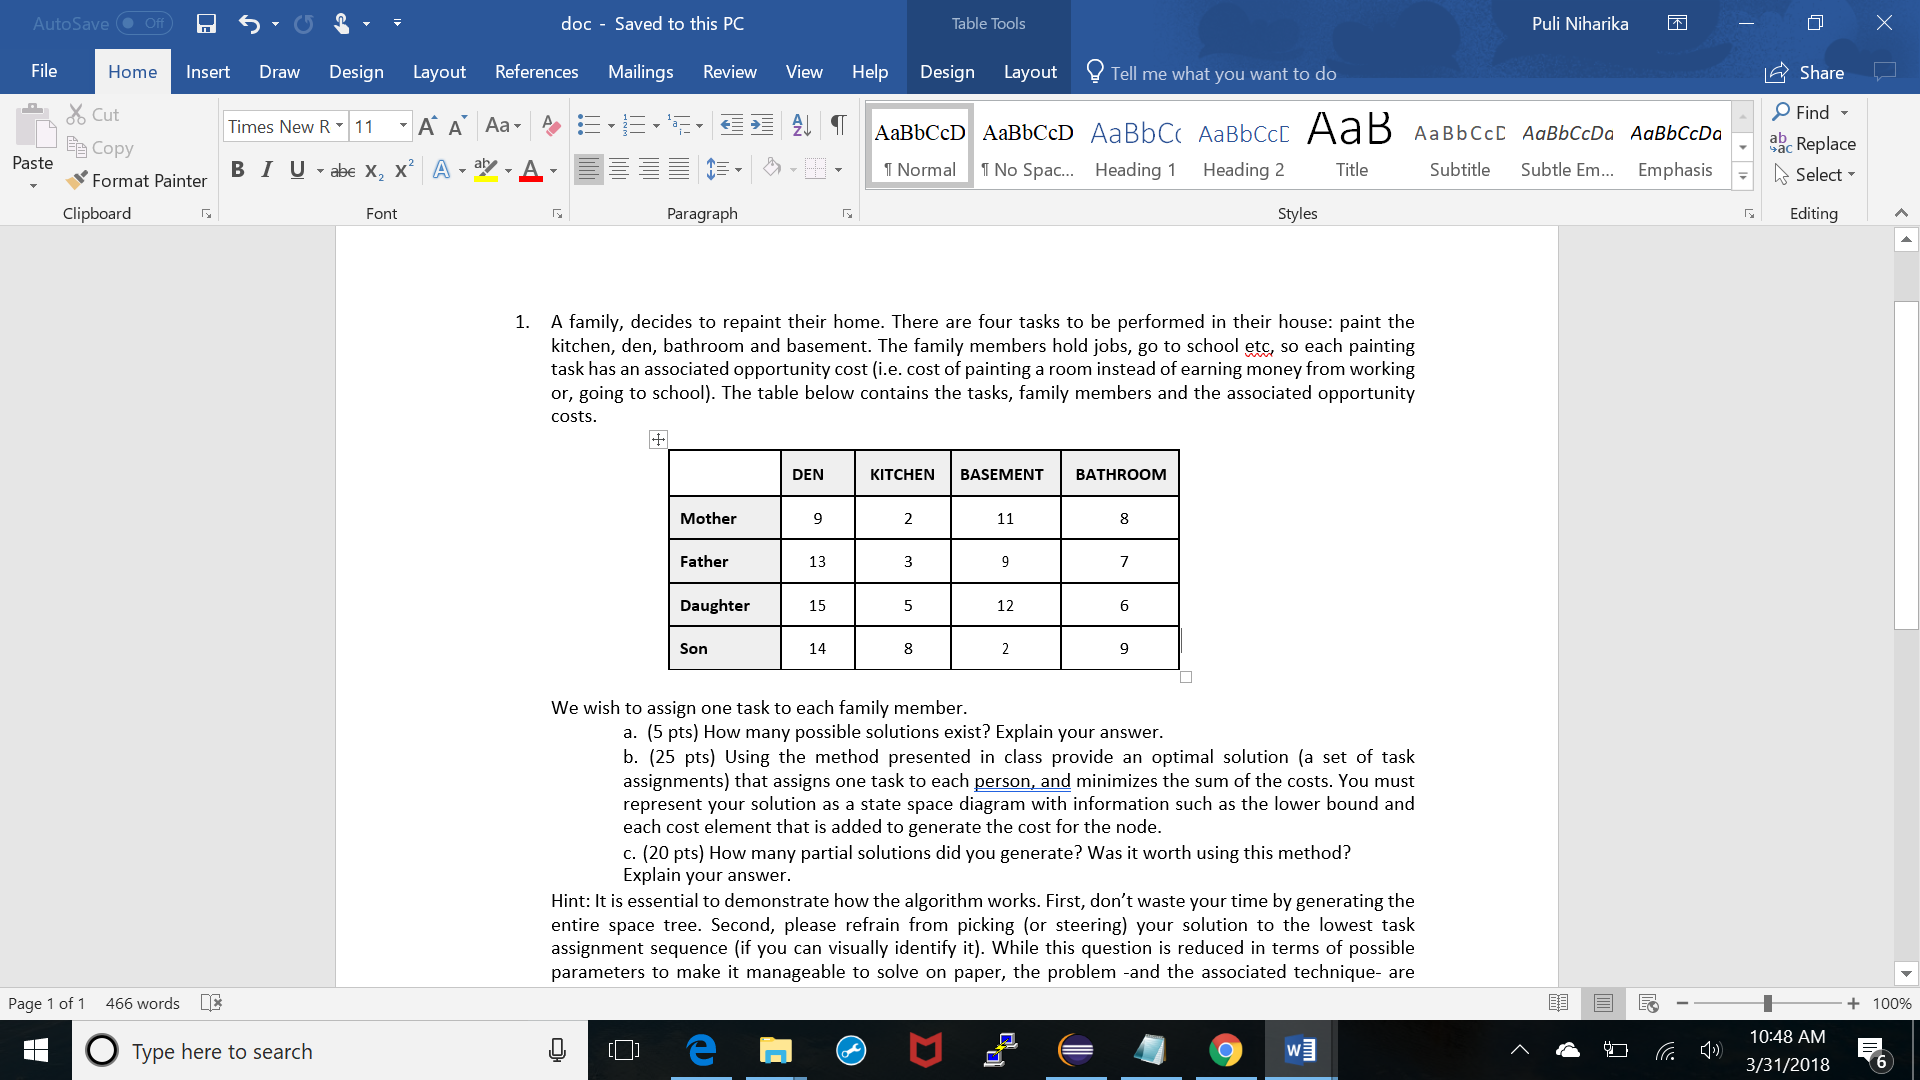Viewport: 1920px width, 1080px height.
Task: Click the zoom slider handle
Action: (x=1767, y=1003)
